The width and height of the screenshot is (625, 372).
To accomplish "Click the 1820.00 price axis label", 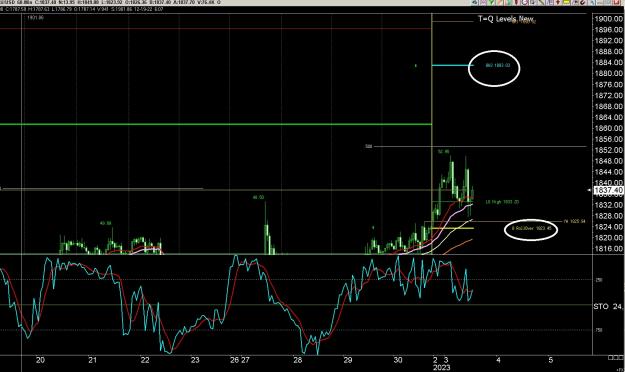I will (x=609, y=238).
